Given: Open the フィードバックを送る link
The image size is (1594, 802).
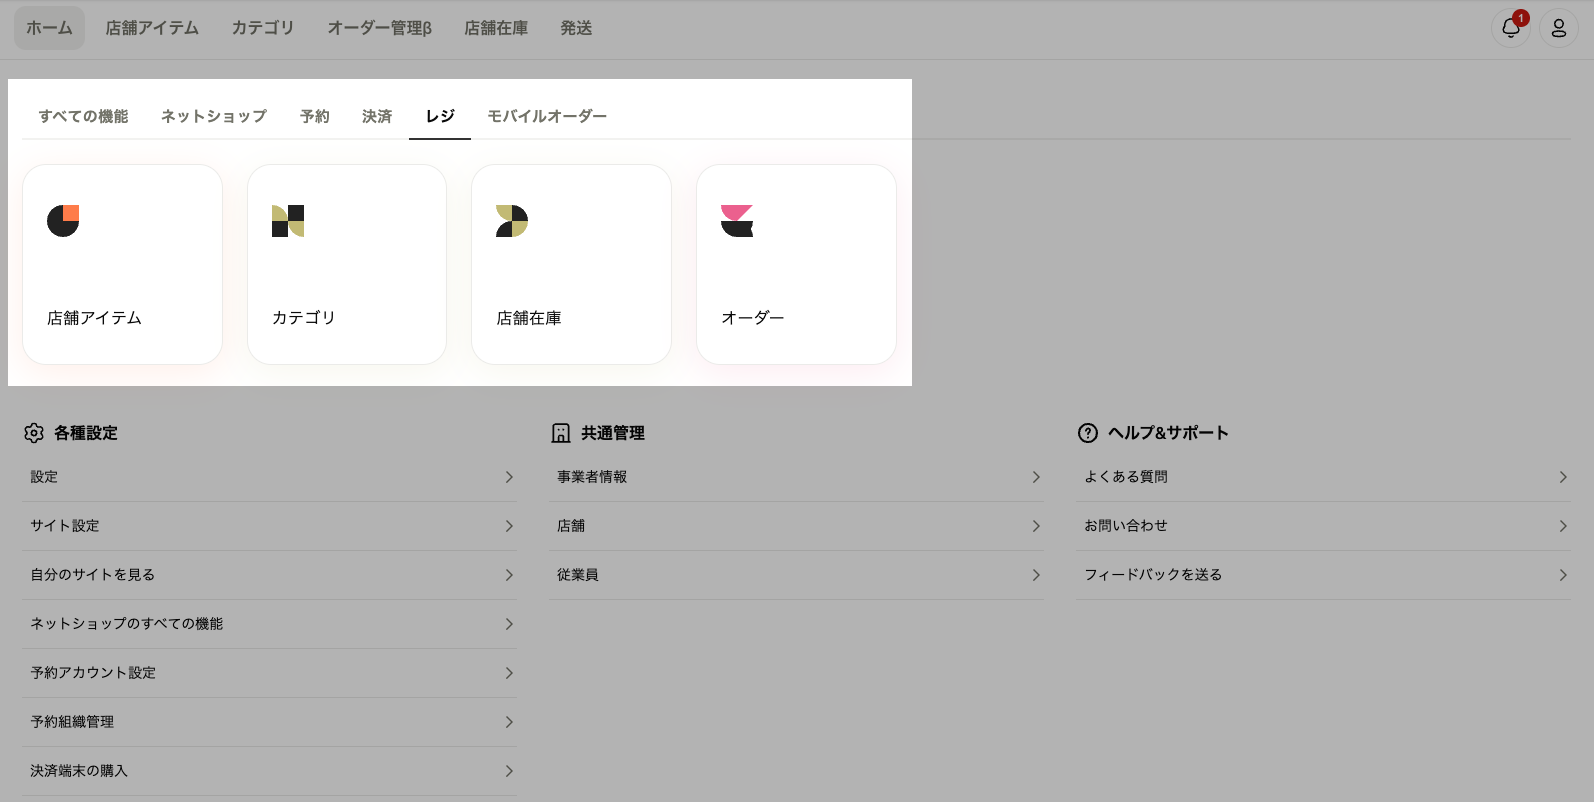Looking at the screenshot, I should click(x=1323, y=575).
